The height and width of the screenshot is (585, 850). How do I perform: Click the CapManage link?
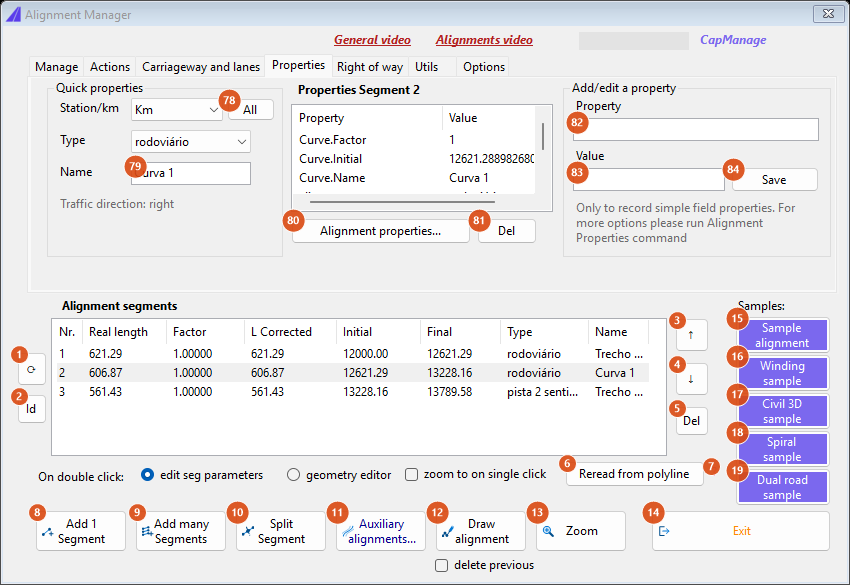(733, 40)
